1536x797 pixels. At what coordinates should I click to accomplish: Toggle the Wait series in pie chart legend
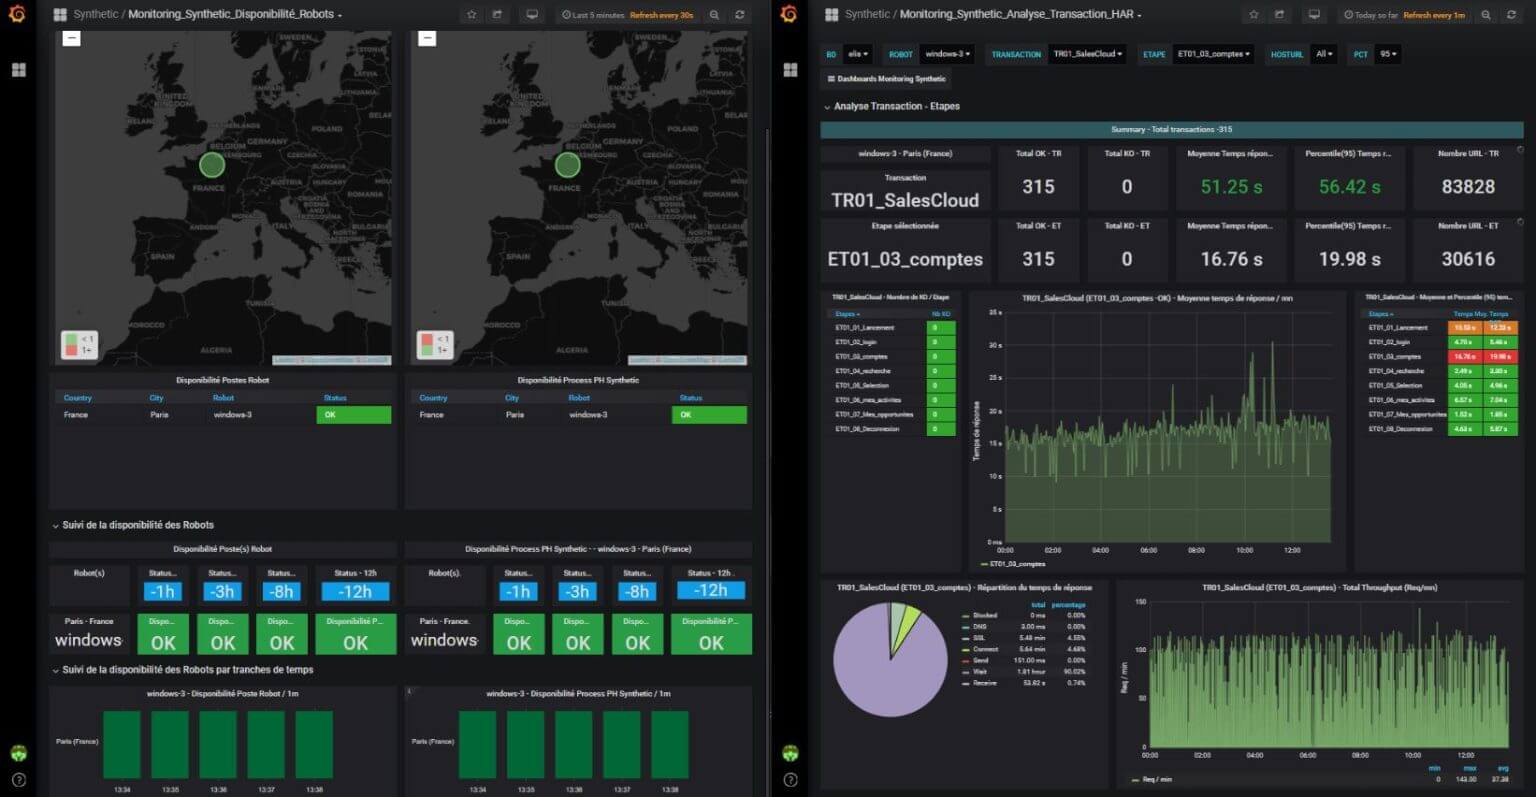click(979, 672)
